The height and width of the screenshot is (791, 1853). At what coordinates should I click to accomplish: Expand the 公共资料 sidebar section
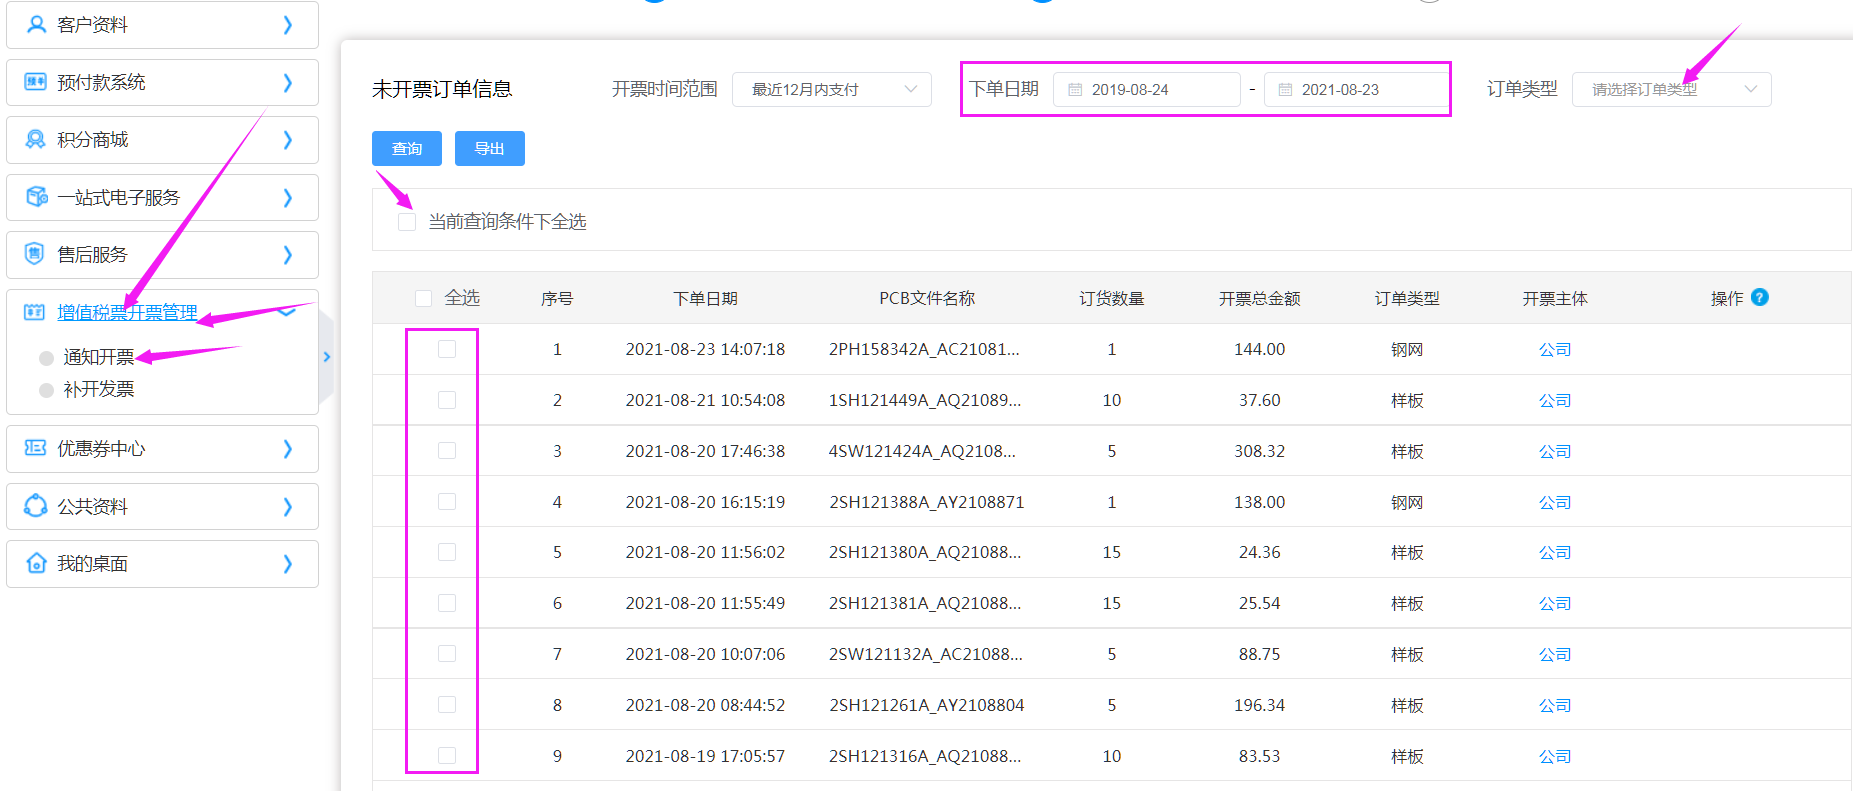[x=162, y=506]
